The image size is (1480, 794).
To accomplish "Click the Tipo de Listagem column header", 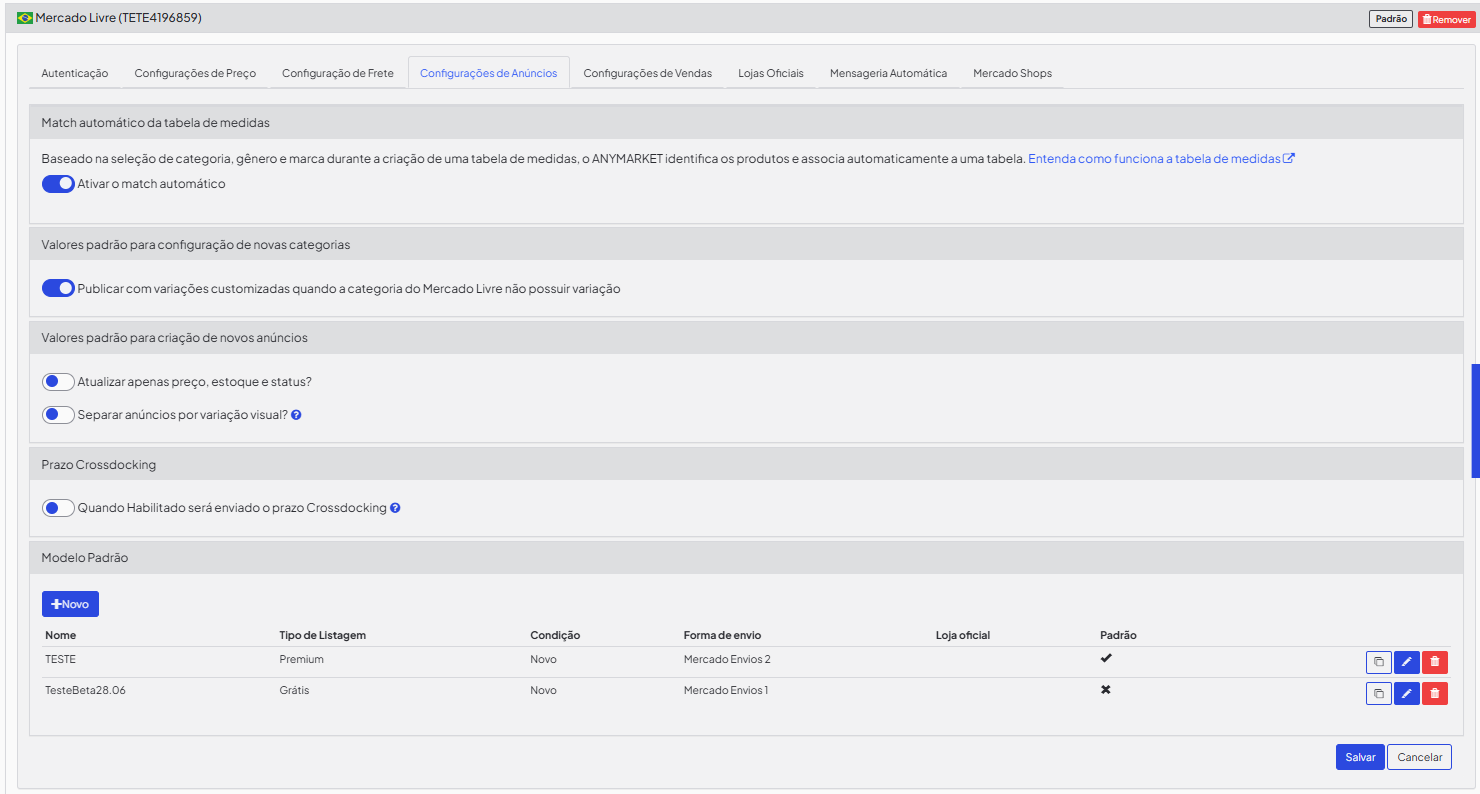I will coord(322,635).
